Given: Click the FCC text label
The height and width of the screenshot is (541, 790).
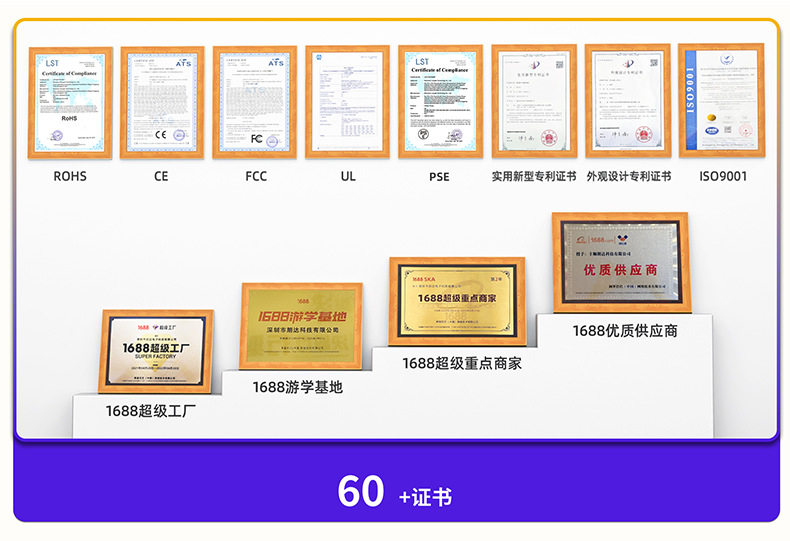Looking at the screenshot, I should (256, 176).
